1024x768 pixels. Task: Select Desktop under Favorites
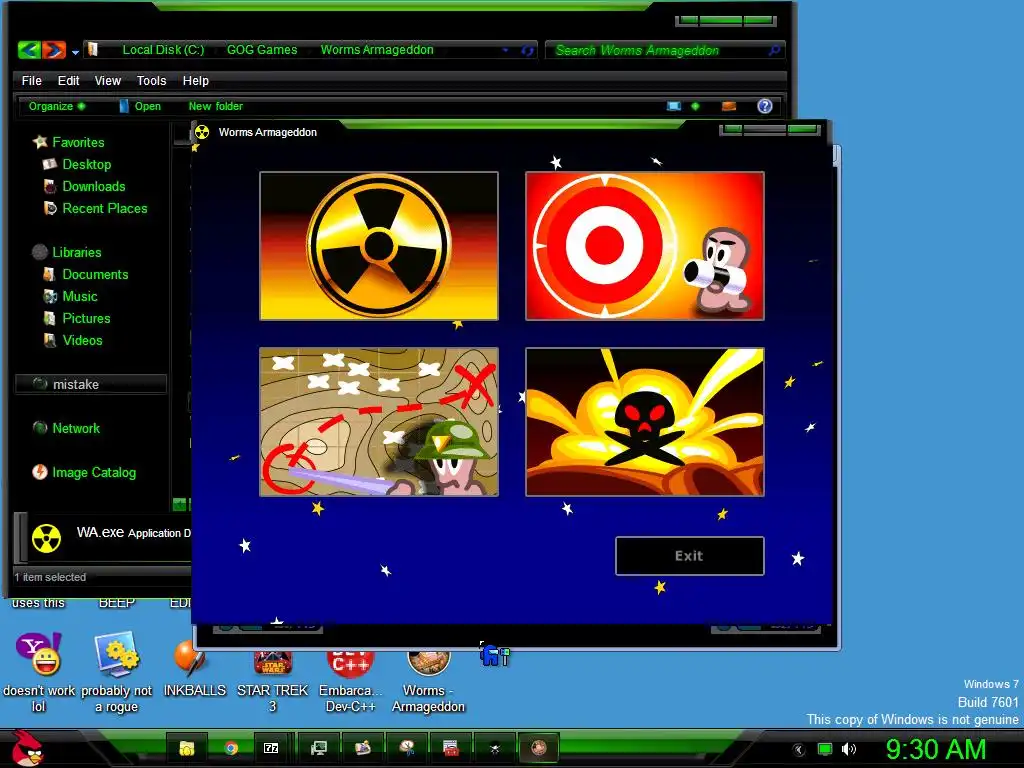77,164
